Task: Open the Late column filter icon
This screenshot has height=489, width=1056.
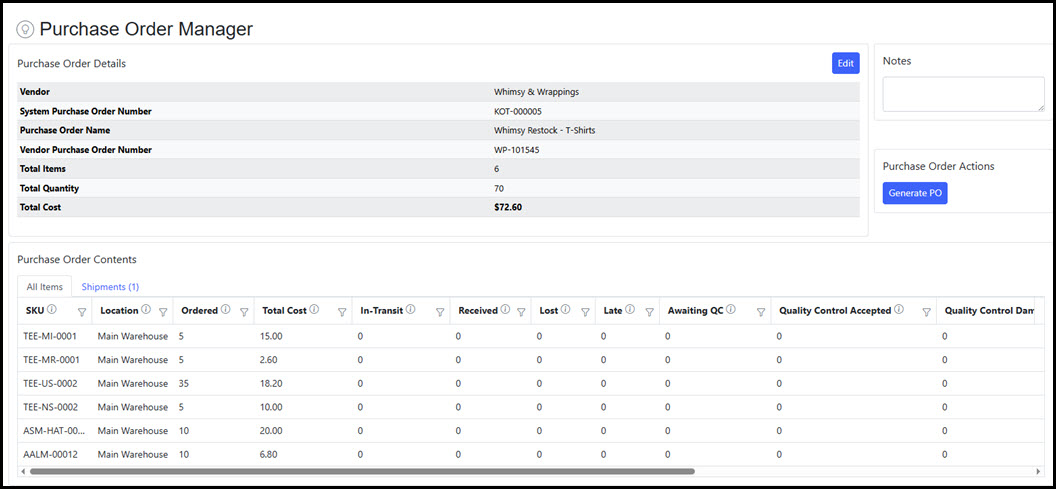Action: [649, 312]
